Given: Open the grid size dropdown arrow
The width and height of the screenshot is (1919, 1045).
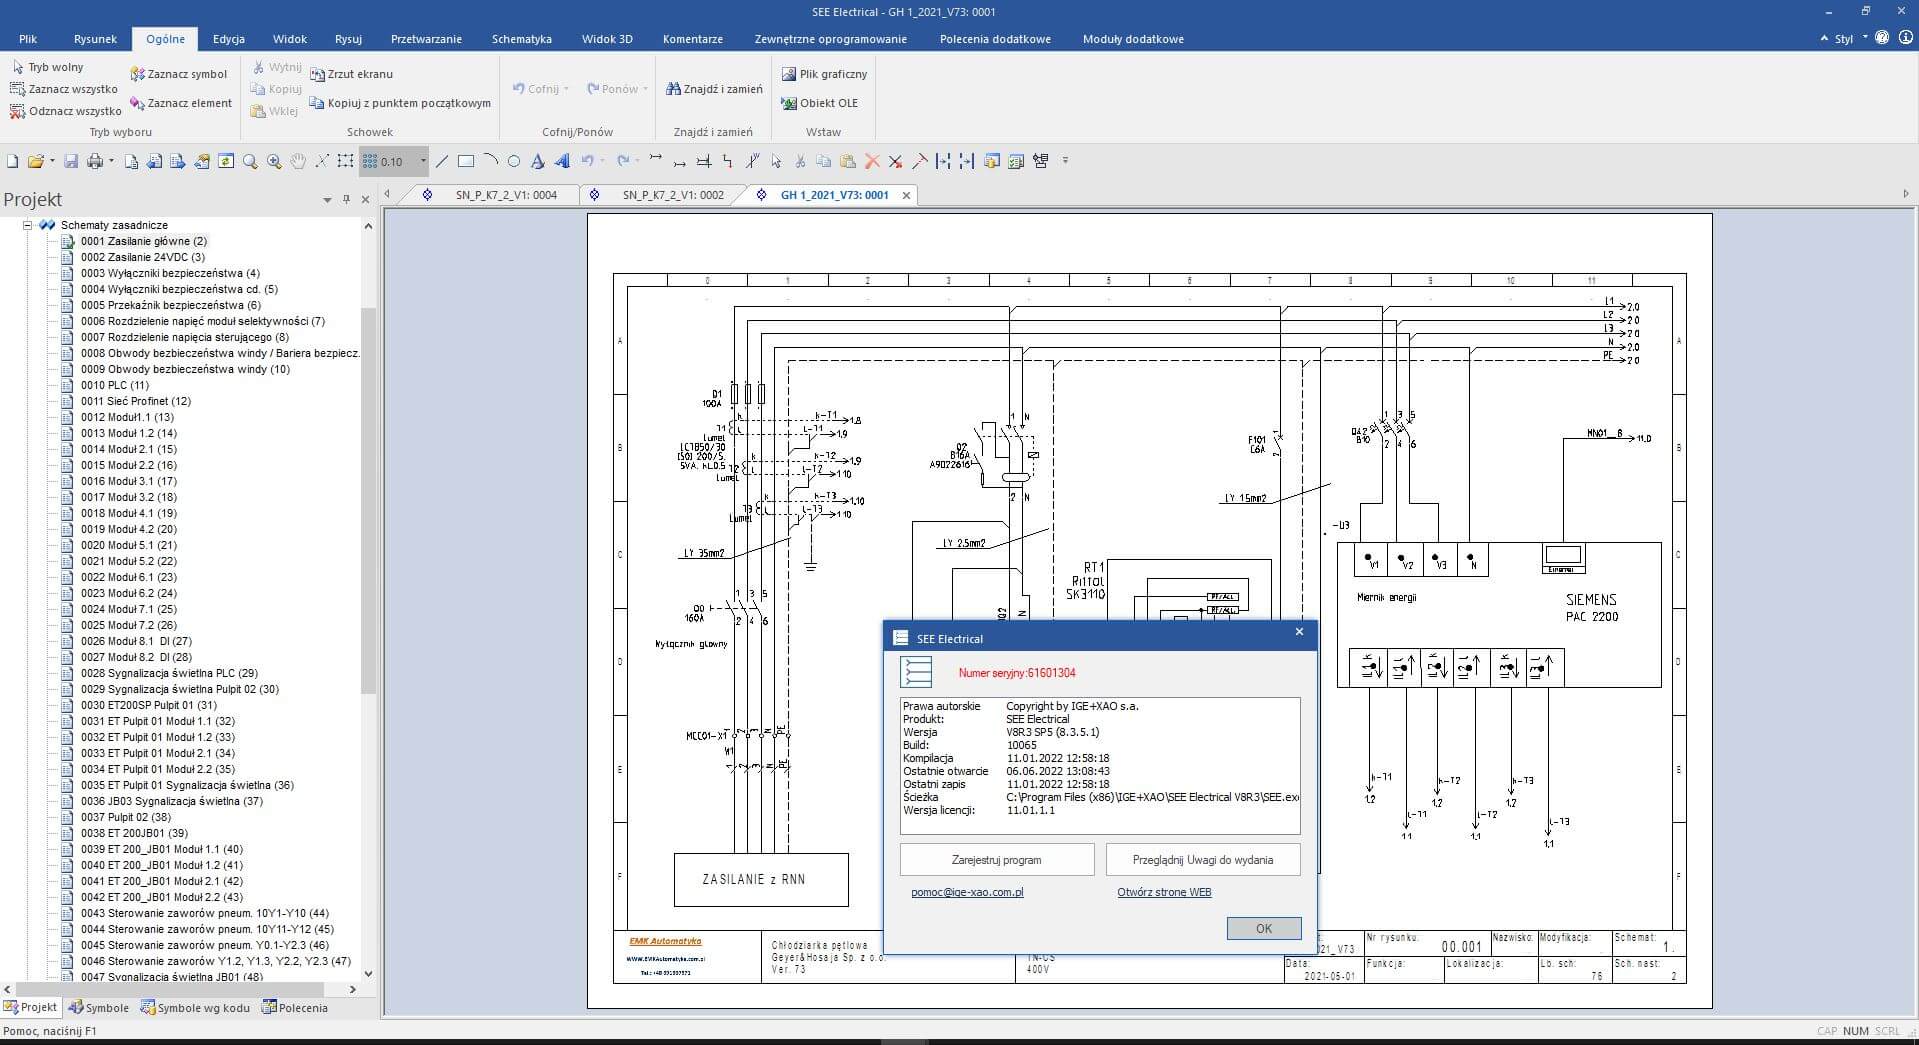Looking at the screenshot, I should point(423,161).
